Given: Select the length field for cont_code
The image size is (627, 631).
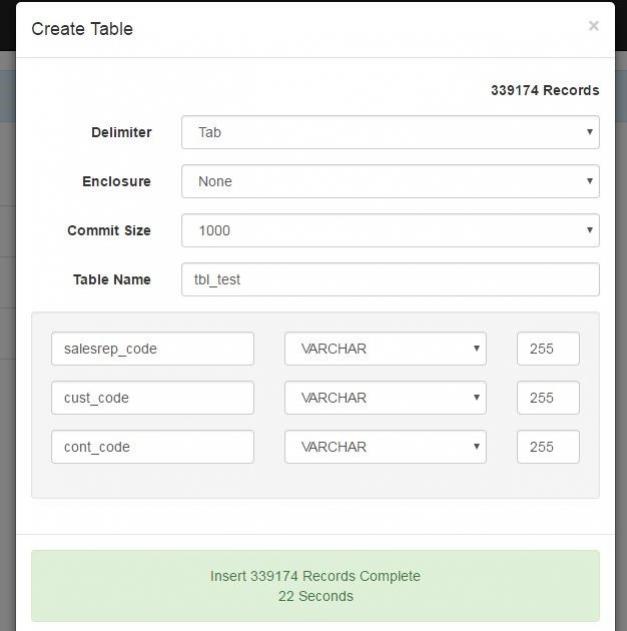Looking at the screenshot, I should coord(547,447).
